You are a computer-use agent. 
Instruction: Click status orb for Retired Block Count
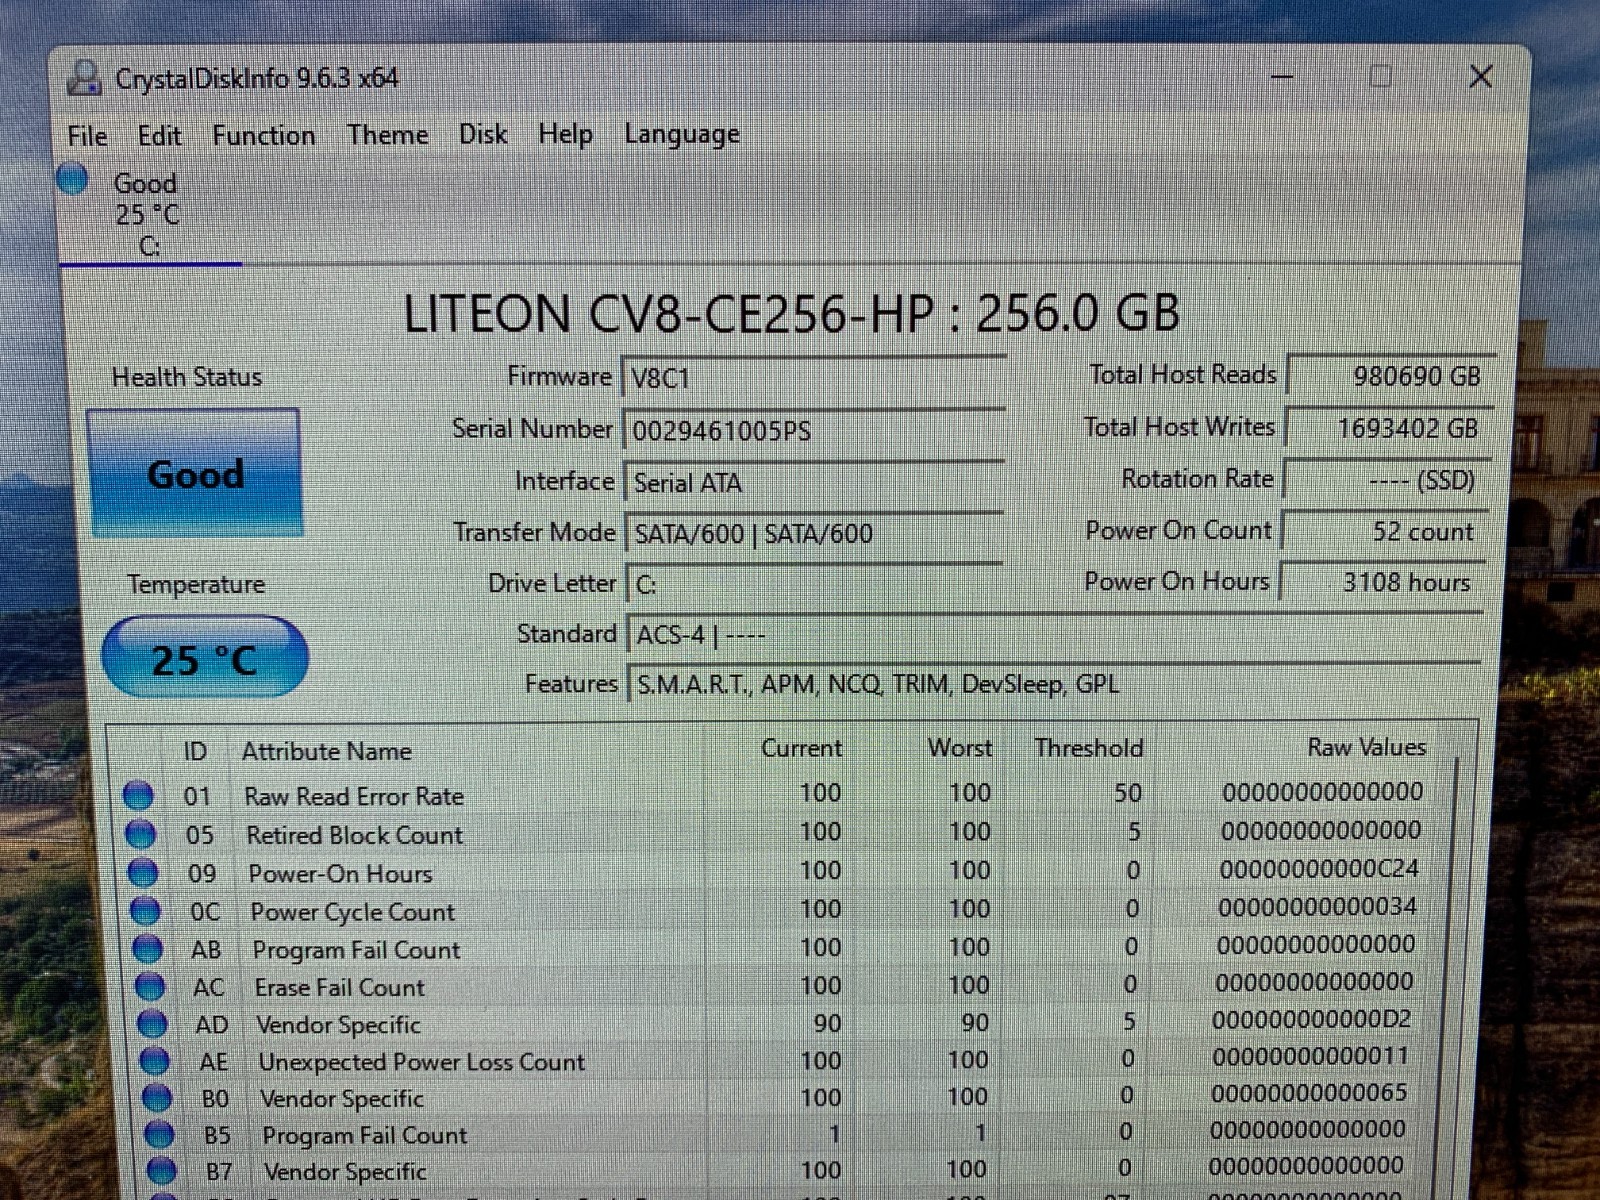141,834
